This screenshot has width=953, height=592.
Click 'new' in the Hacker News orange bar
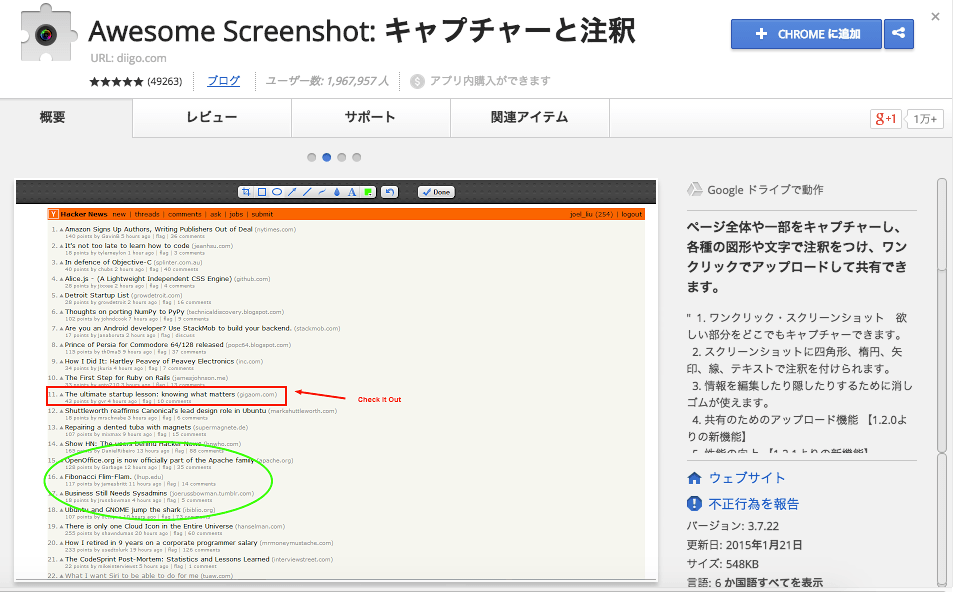coord(119,215)
